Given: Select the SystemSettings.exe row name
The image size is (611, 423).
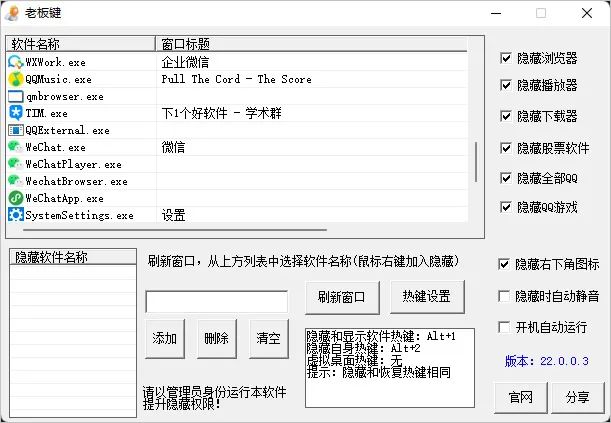Looking at the screenshot, I should (x=79, y=215).
